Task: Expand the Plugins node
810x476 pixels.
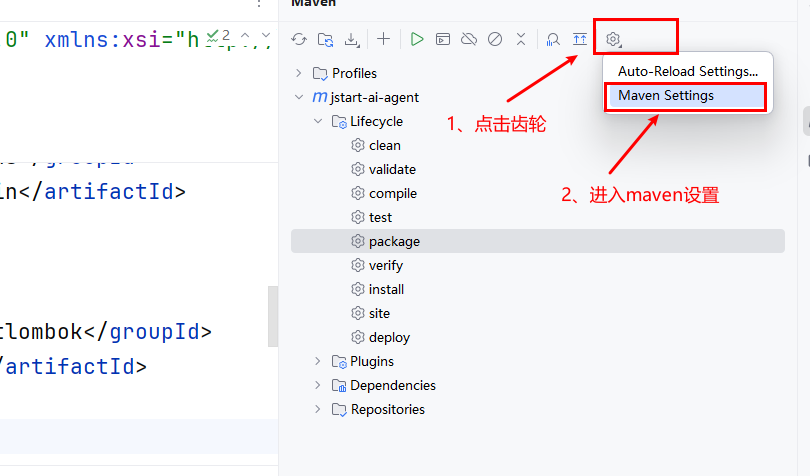Action: click(x=318, y=361)
